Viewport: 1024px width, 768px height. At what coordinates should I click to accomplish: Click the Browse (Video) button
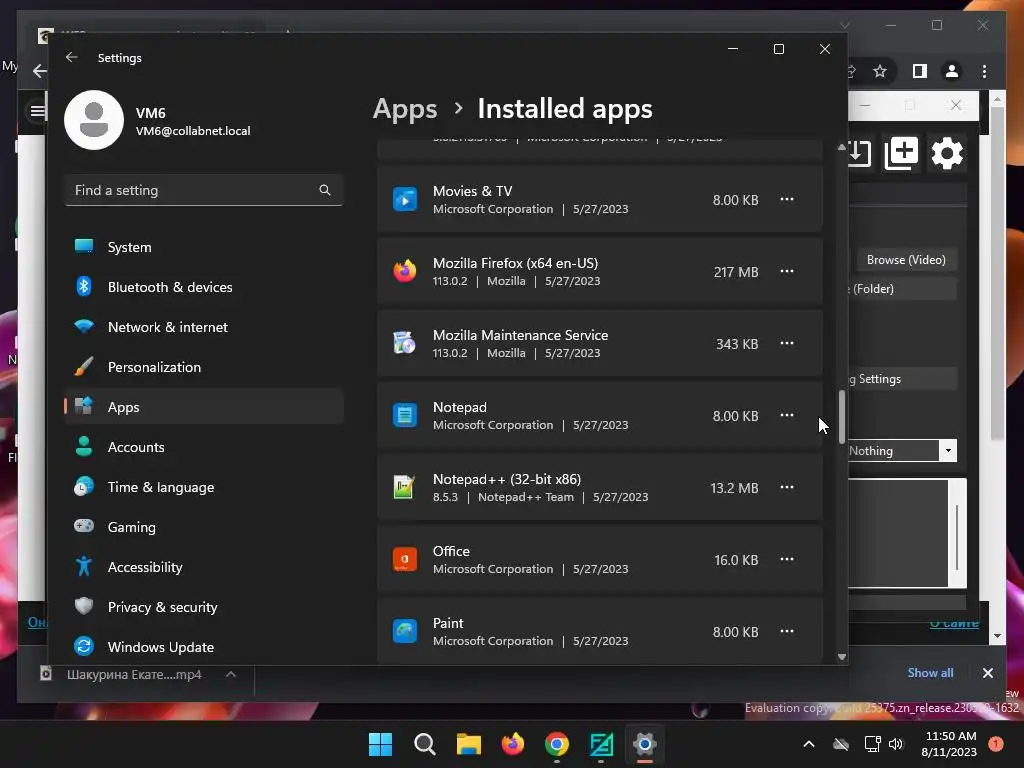click(906, 260)
